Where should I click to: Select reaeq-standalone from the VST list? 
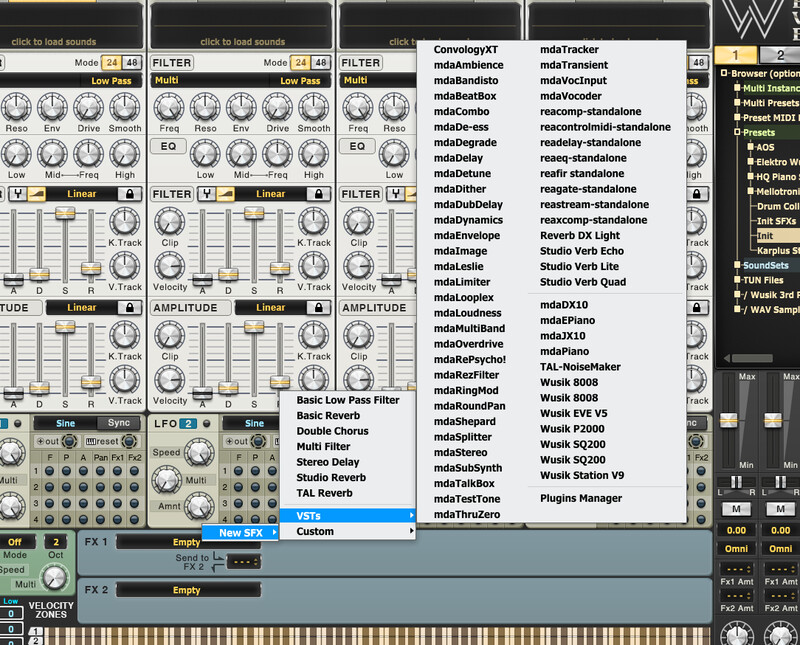[x=583, y=158]
